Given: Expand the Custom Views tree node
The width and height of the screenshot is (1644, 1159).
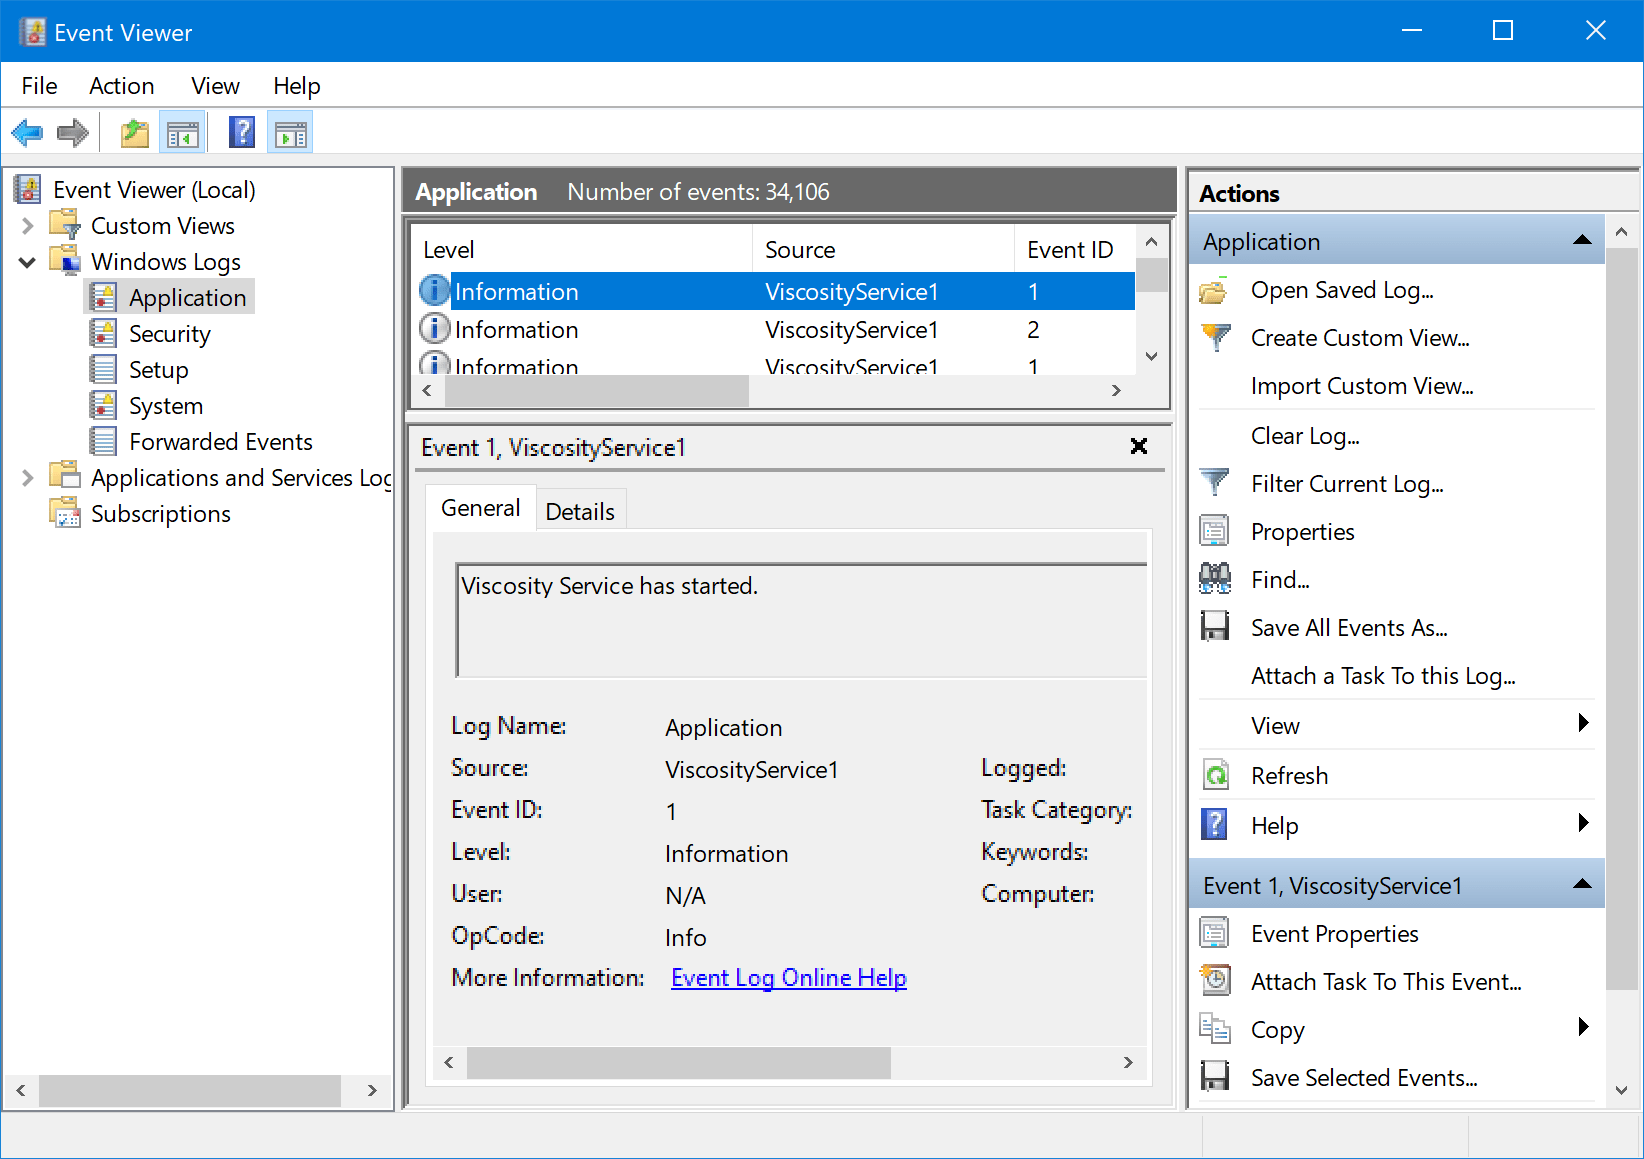Looking at the screenshot, I should coord(28,226).
